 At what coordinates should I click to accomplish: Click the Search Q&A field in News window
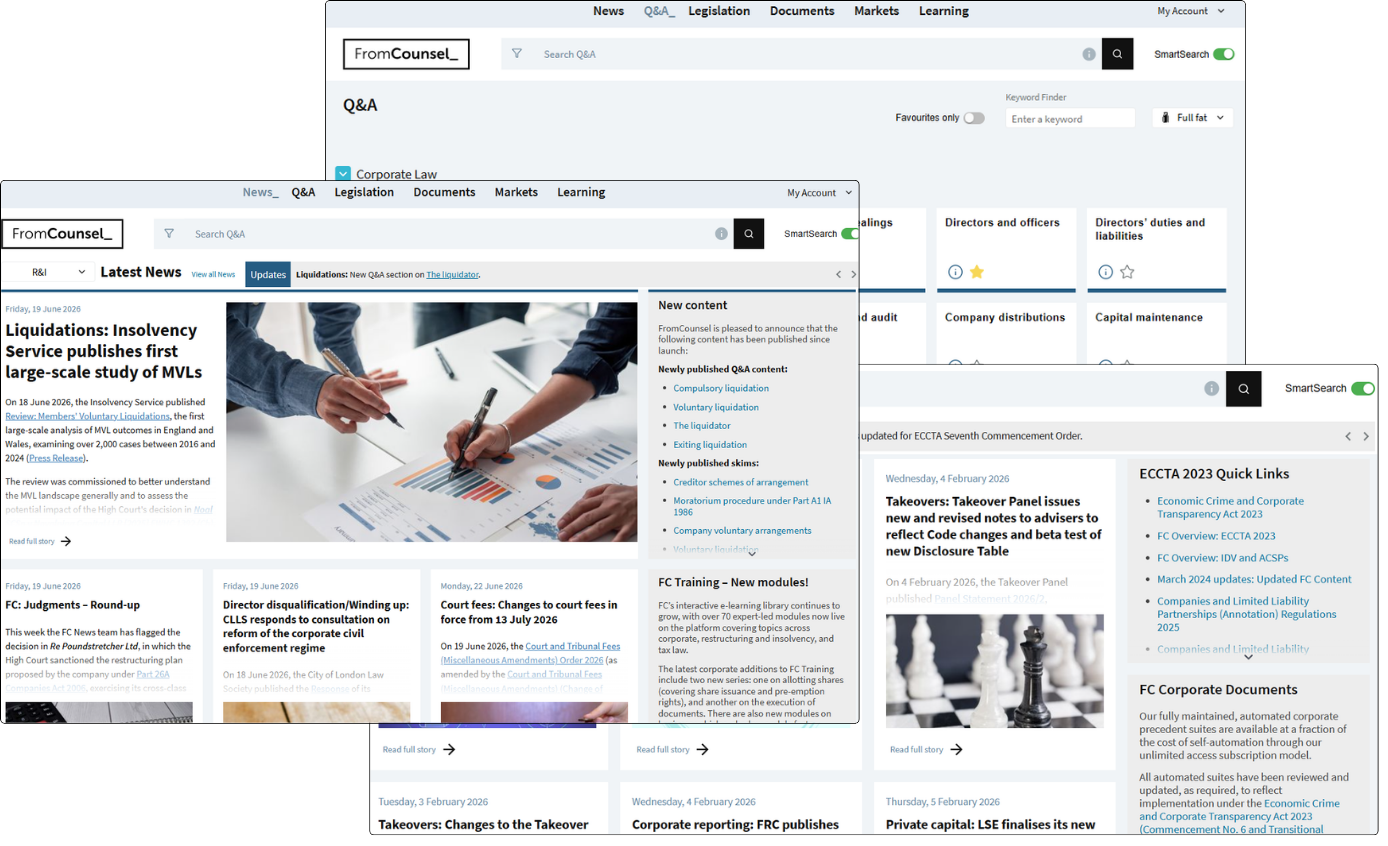tap(445, 234)
